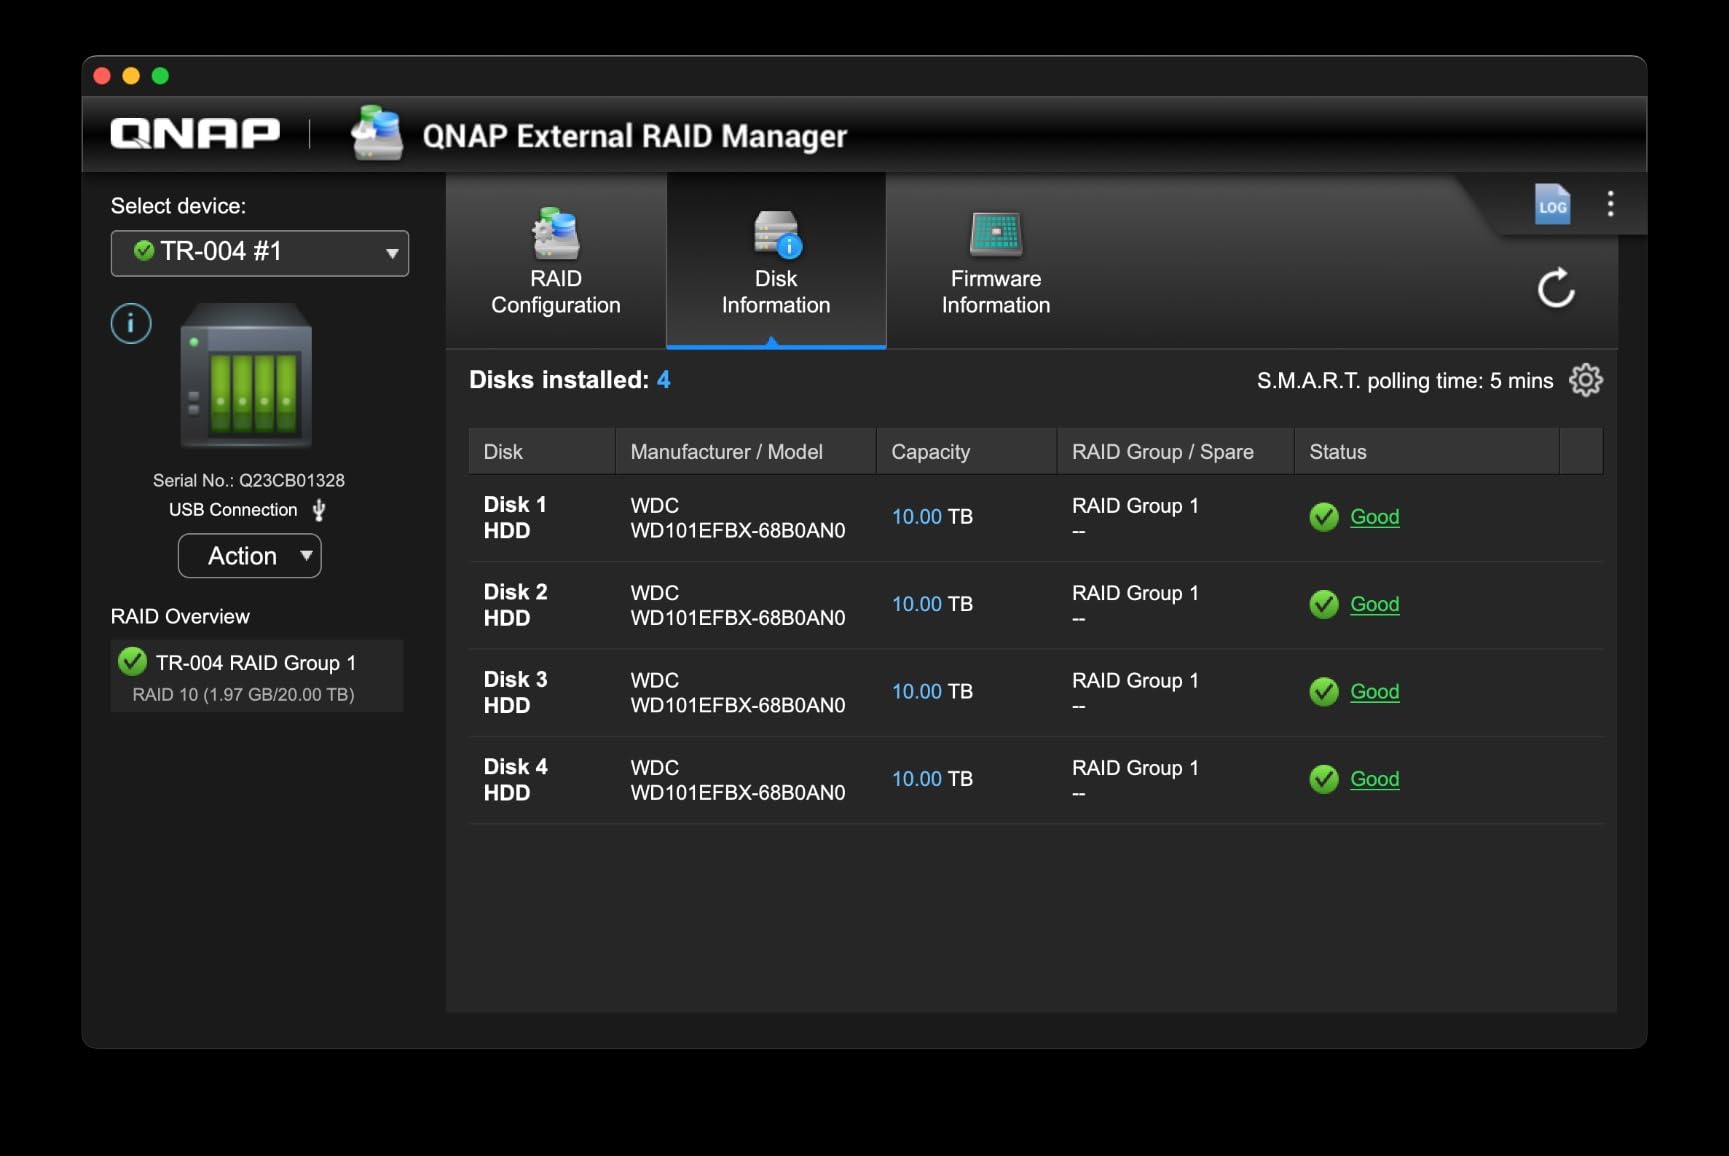
Task: Select TR-004 RAID Group 1 in overview
Action: pyautogui.click(x=257, y=676)
